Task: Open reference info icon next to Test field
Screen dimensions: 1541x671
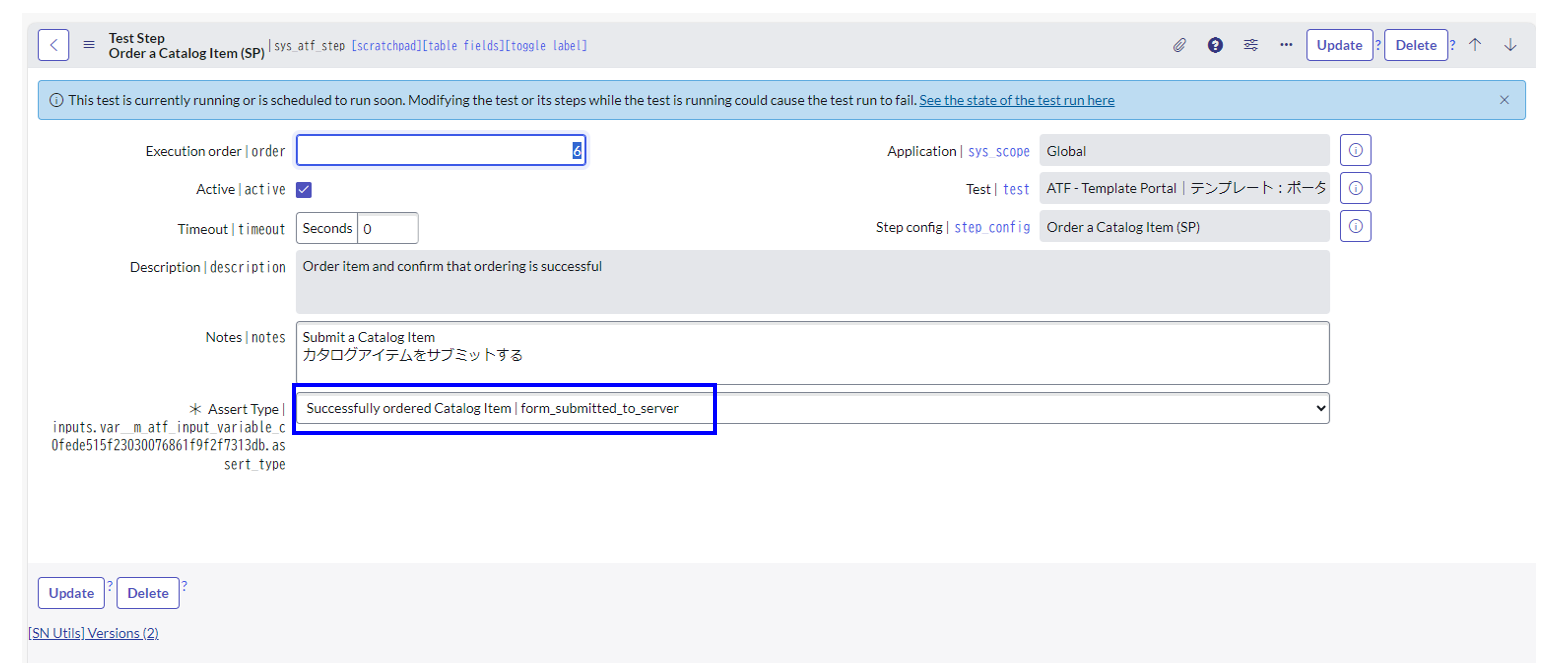Action: point(1358,188)
